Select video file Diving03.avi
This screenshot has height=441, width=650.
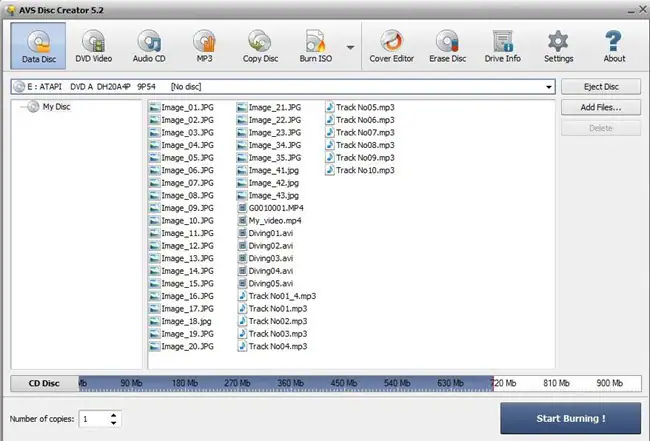pos(266,259)
